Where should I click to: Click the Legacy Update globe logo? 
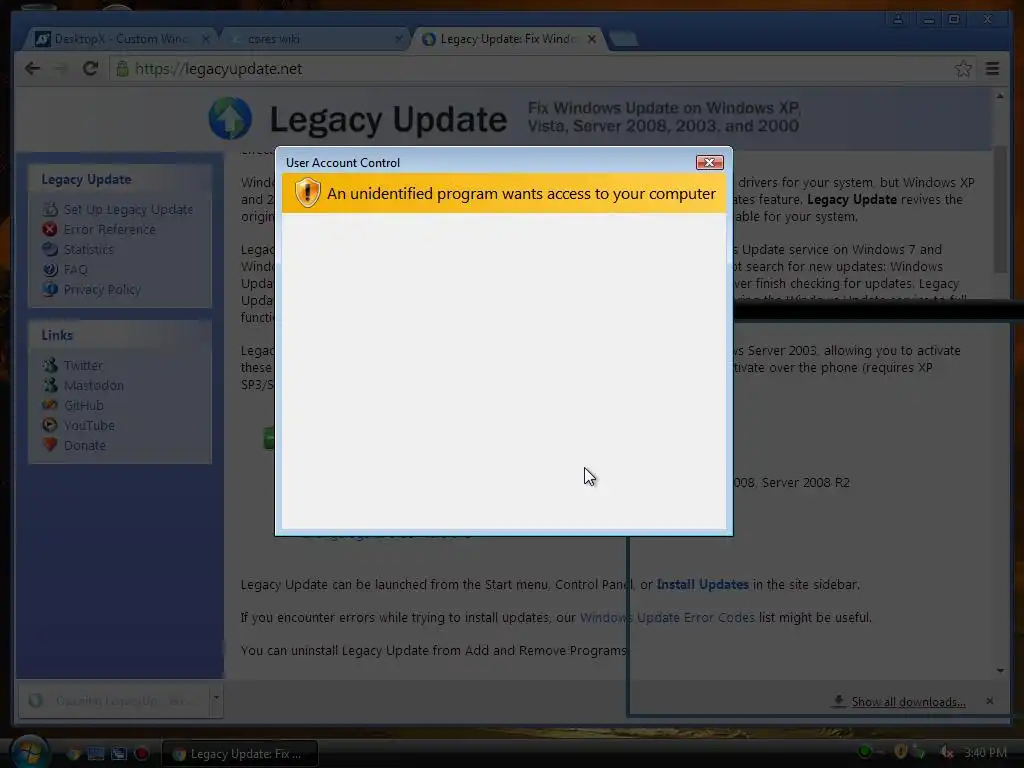click(x=230, y=118)
